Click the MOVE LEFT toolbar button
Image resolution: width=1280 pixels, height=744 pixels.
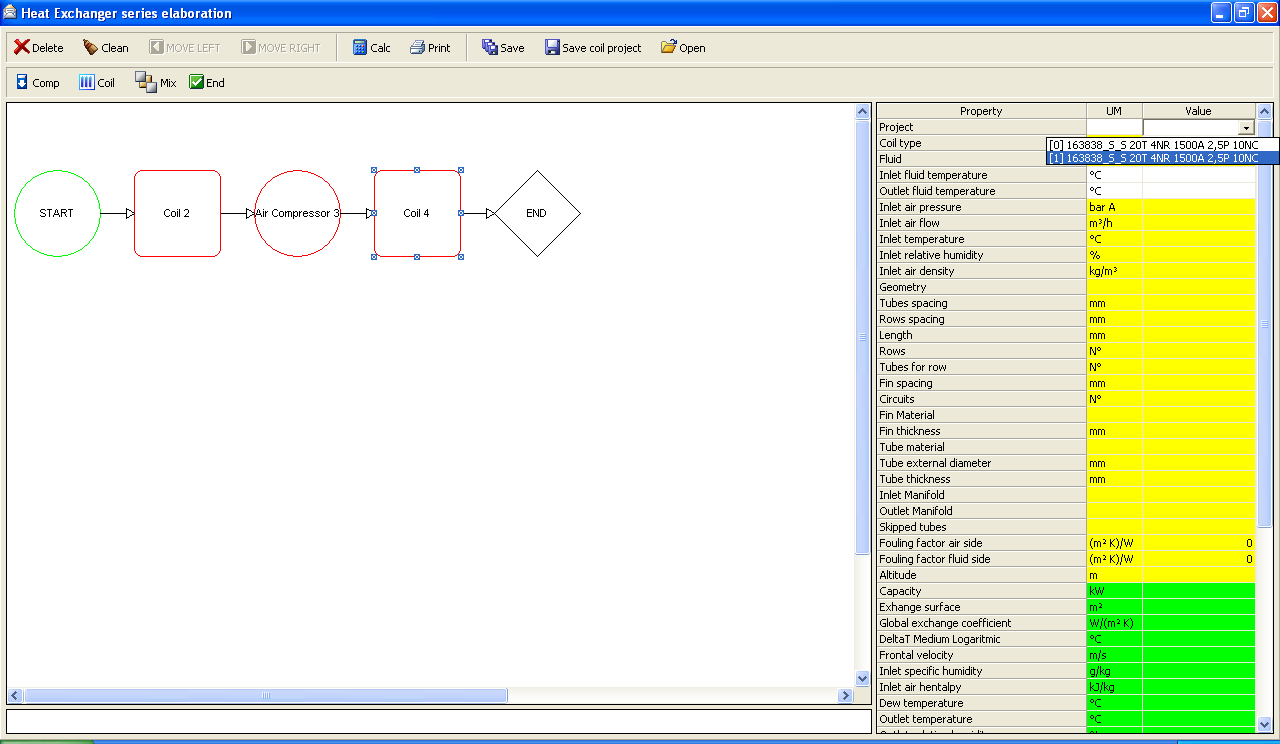click(x=185, y=48)
